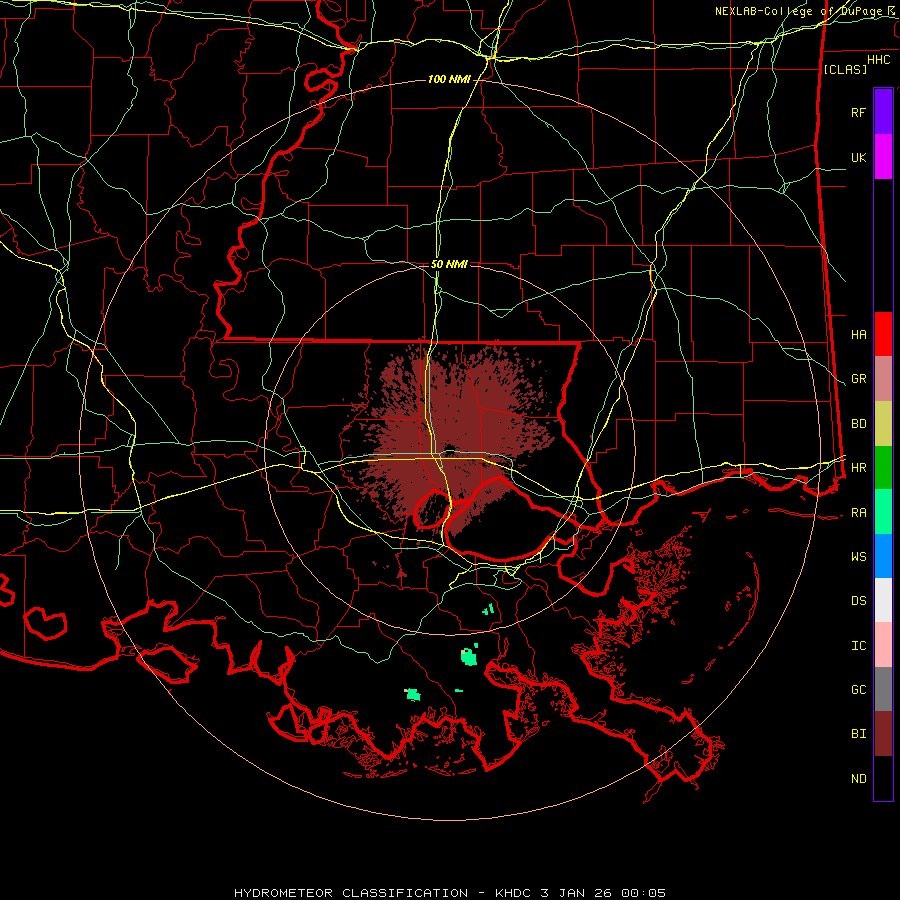Click the BD yellow legend swatch

pos(883,424)
